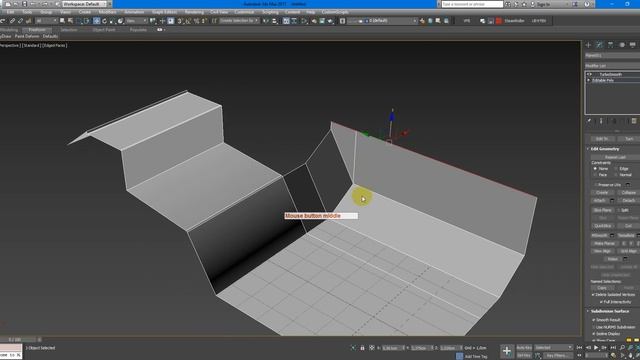Click the Unlink Selection toolbar icon
Image resolution: width=640 pixels, height=360 pixels.
20,21
